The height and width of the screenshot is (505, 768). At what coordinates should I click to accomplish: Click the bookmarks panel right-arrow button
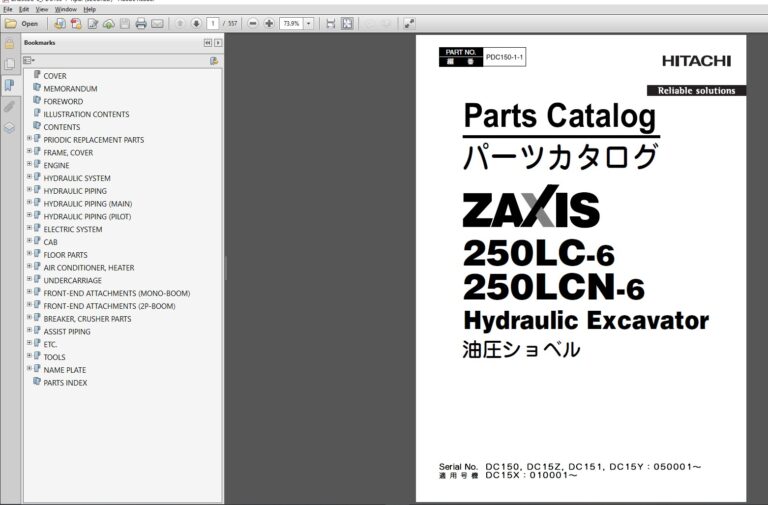[x=218, y=43]
